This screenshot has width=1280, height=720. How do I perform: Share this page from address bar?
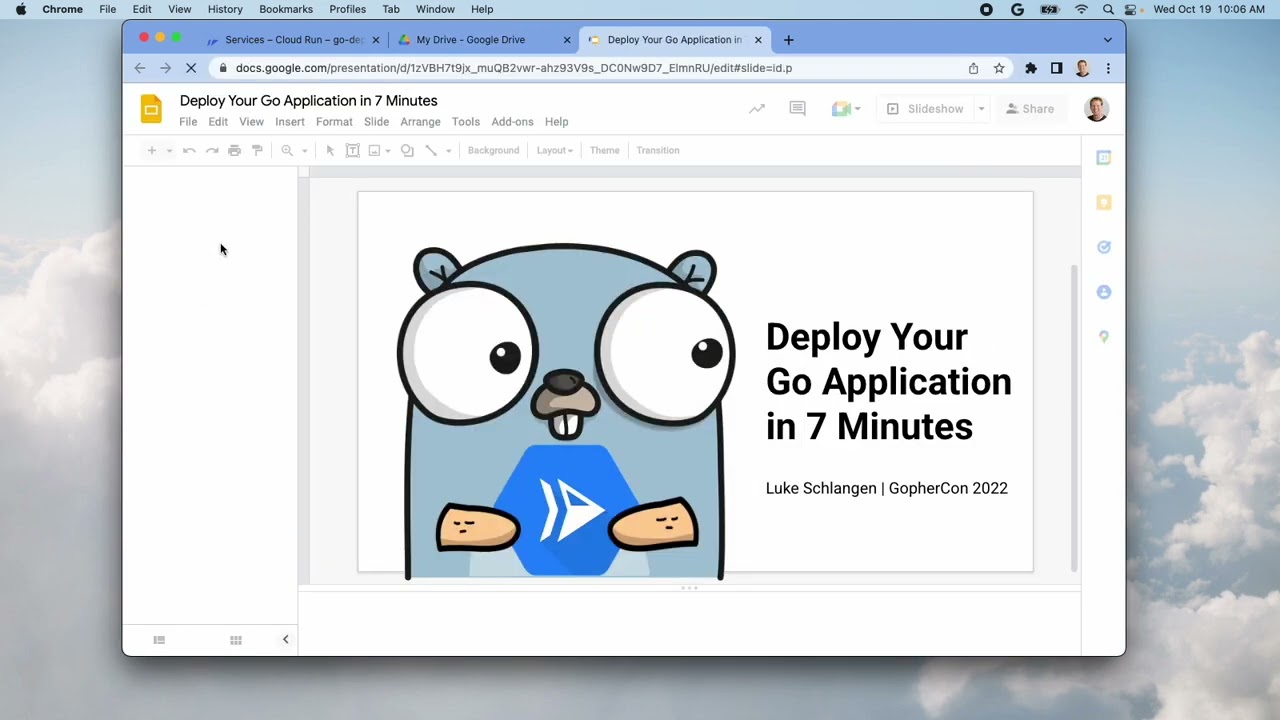coord(973,68)
